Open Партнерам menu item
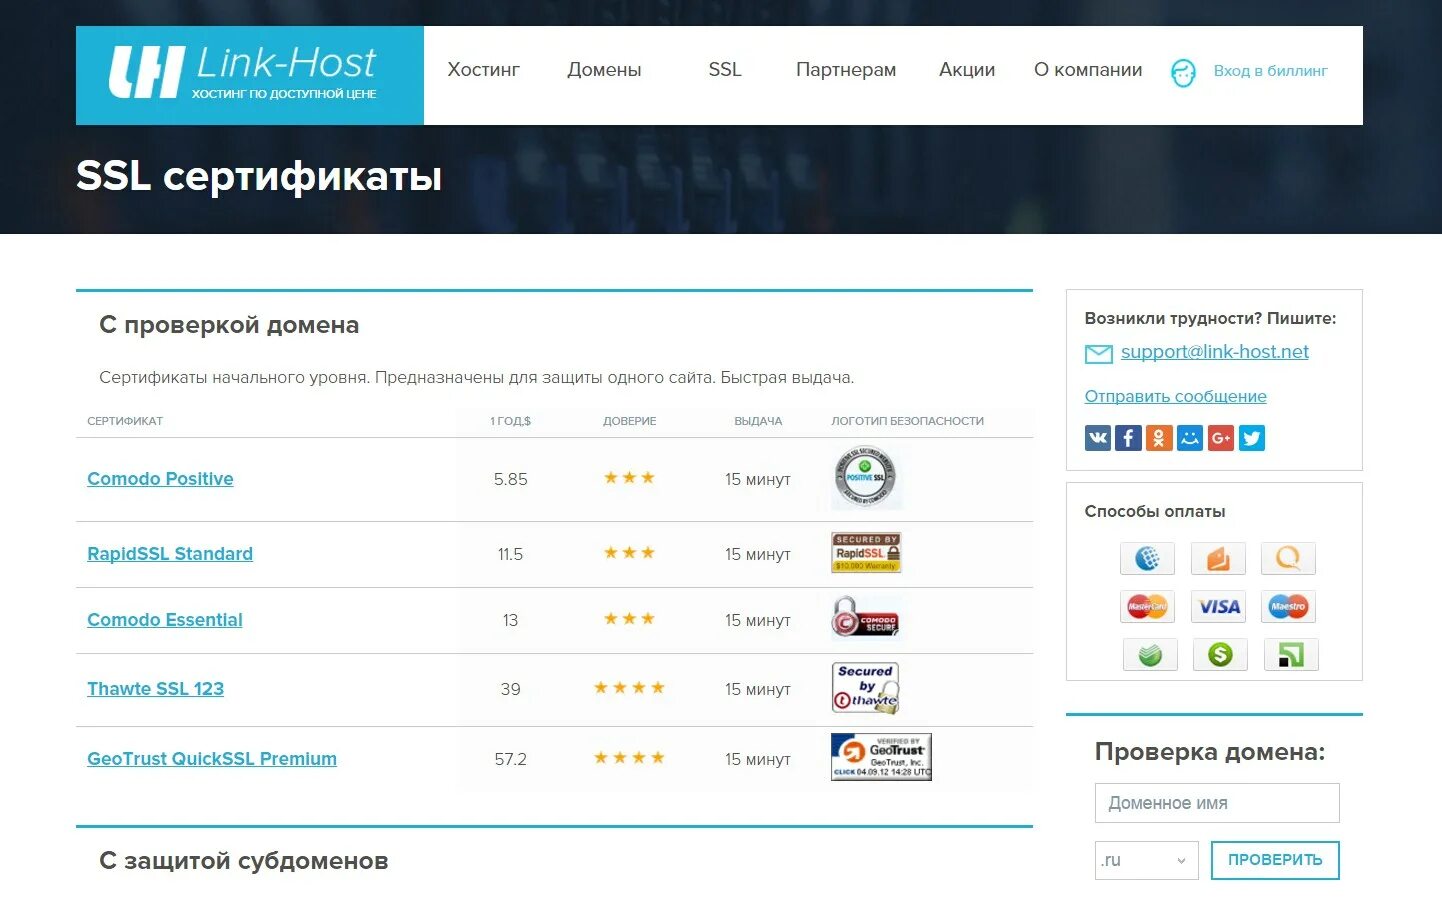Screen dimensions: 1442x903 pos(846,70)
